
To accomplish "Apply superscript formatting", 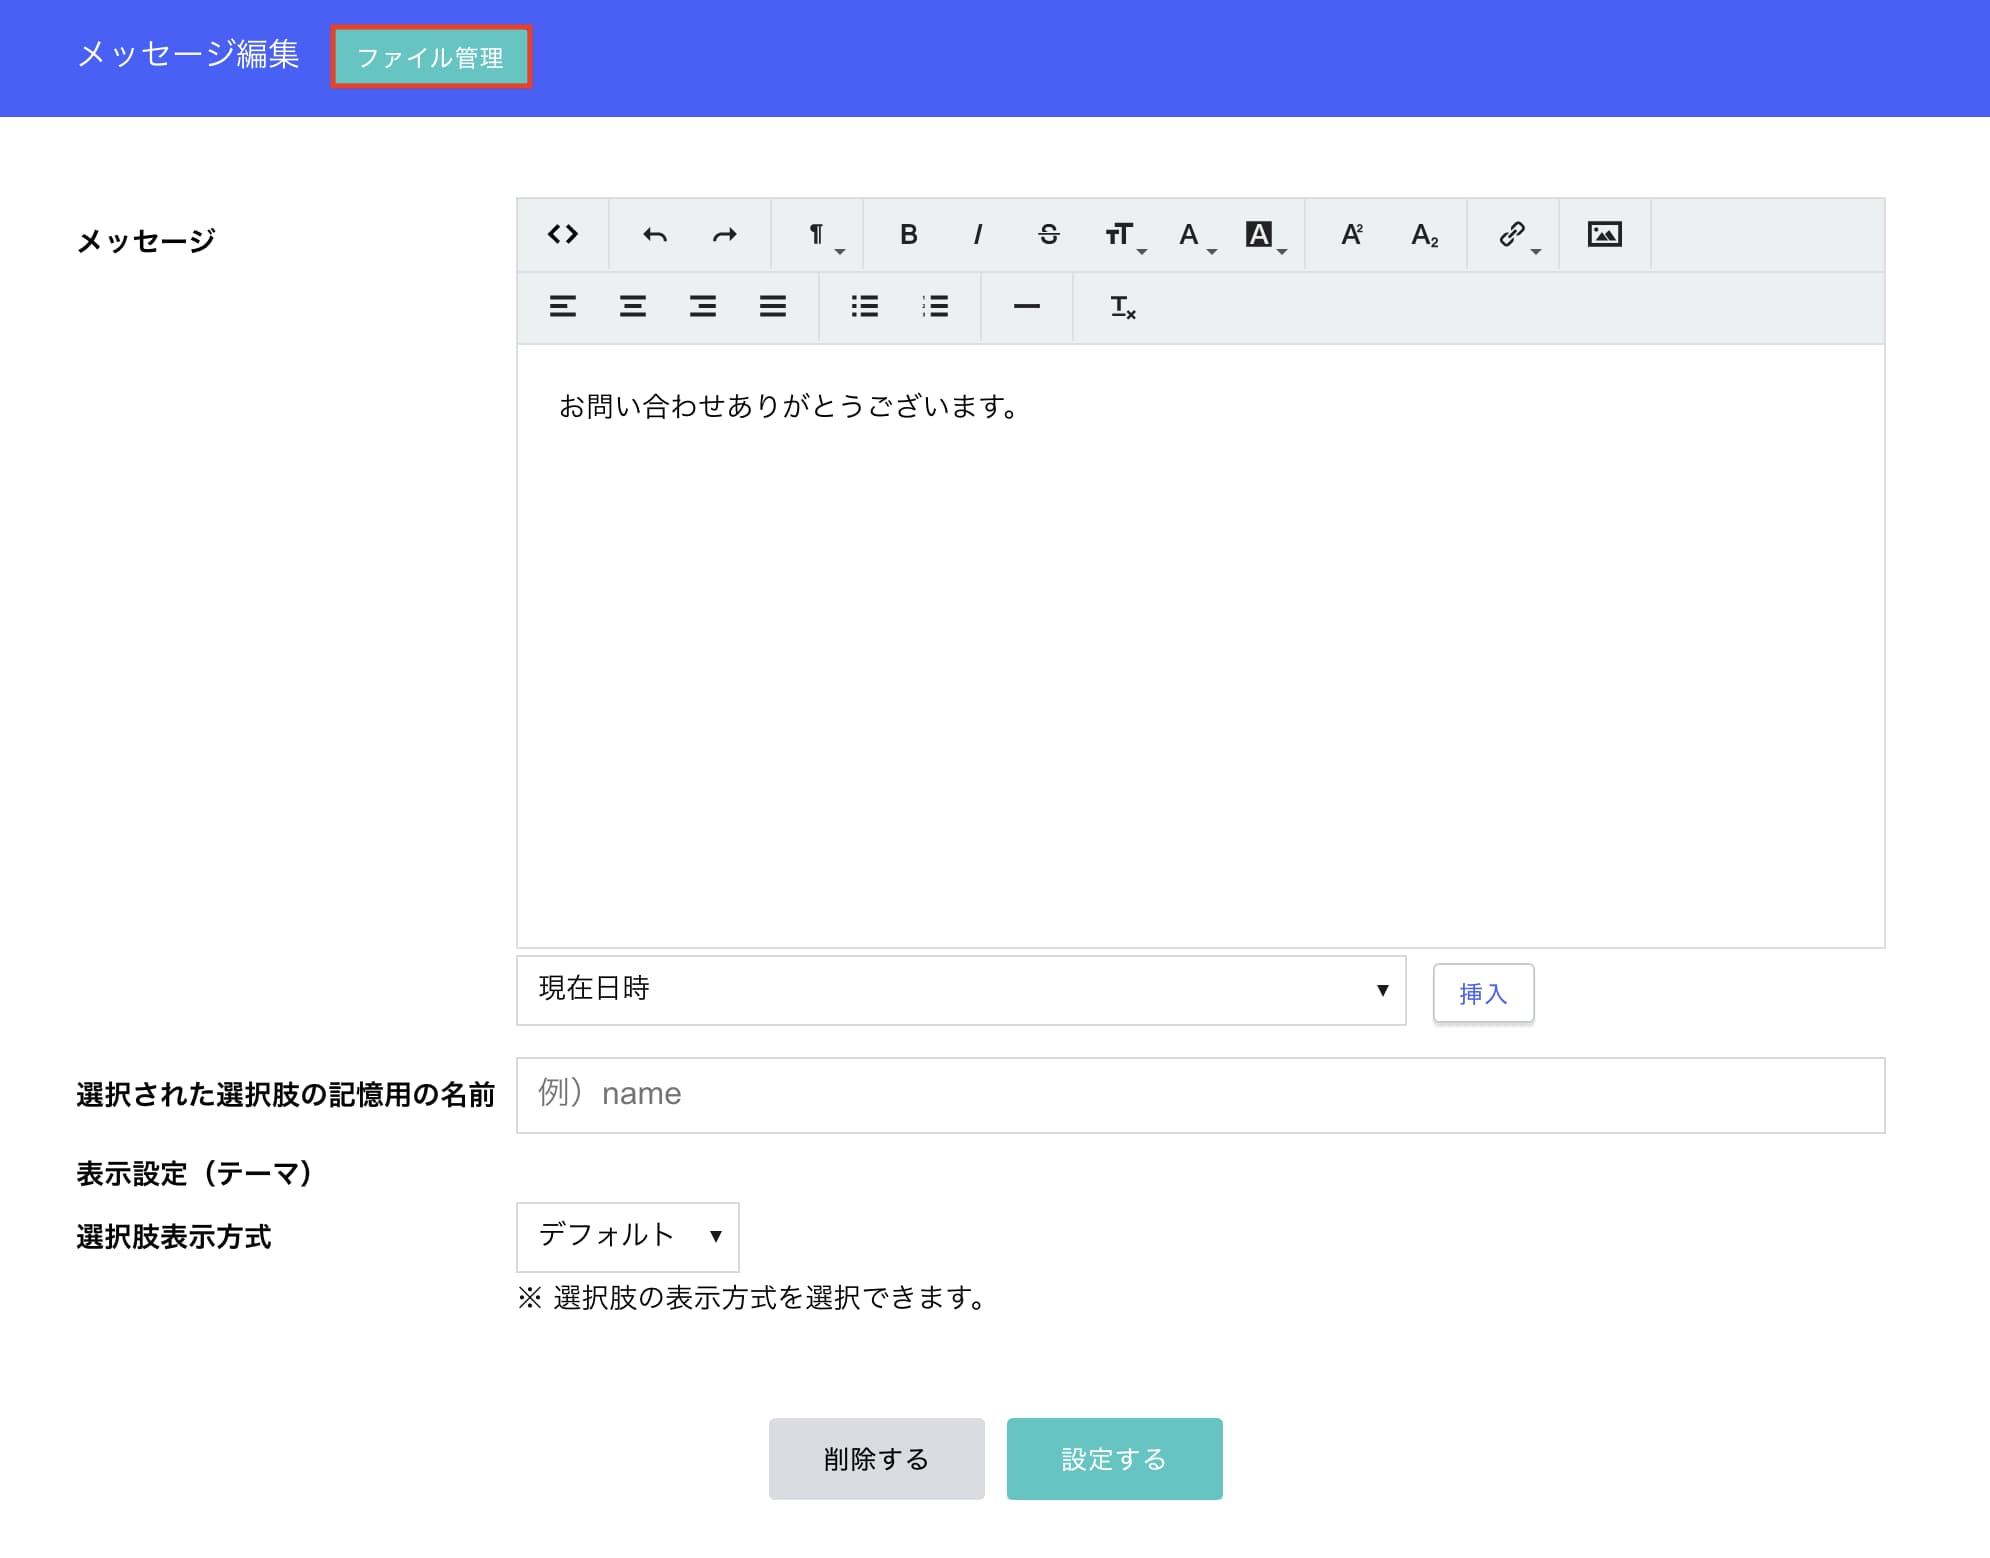I will (x=1352, y=235).
